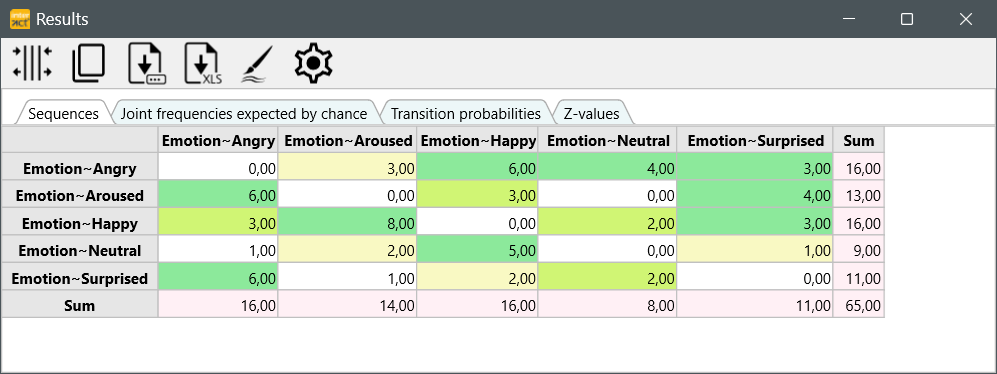Open the gear settings icon
The image size is (997, 374).
(313, 64)
